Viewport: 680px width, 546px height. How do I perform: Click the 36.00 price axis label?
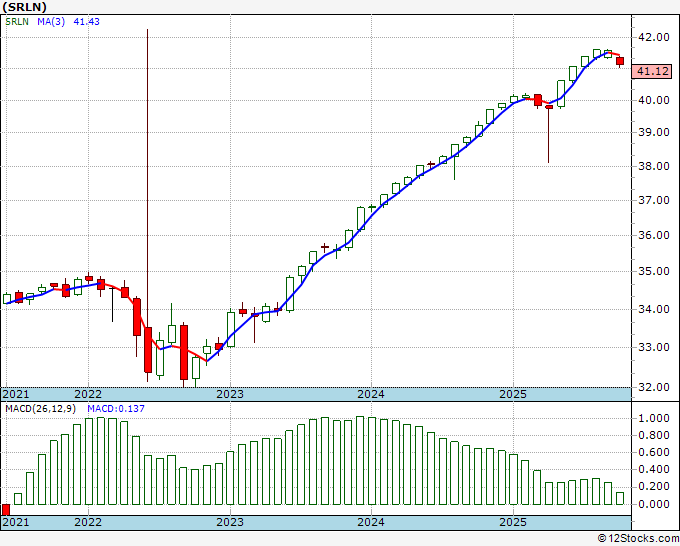point(654,235)
